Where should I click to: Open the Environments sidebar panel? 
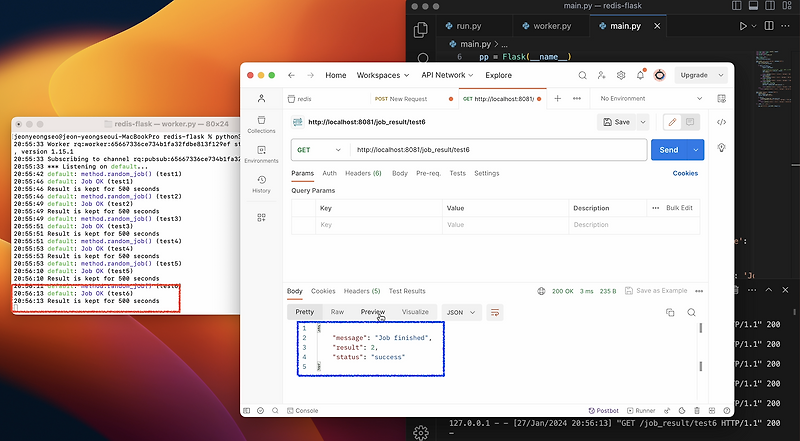(261, 154)
